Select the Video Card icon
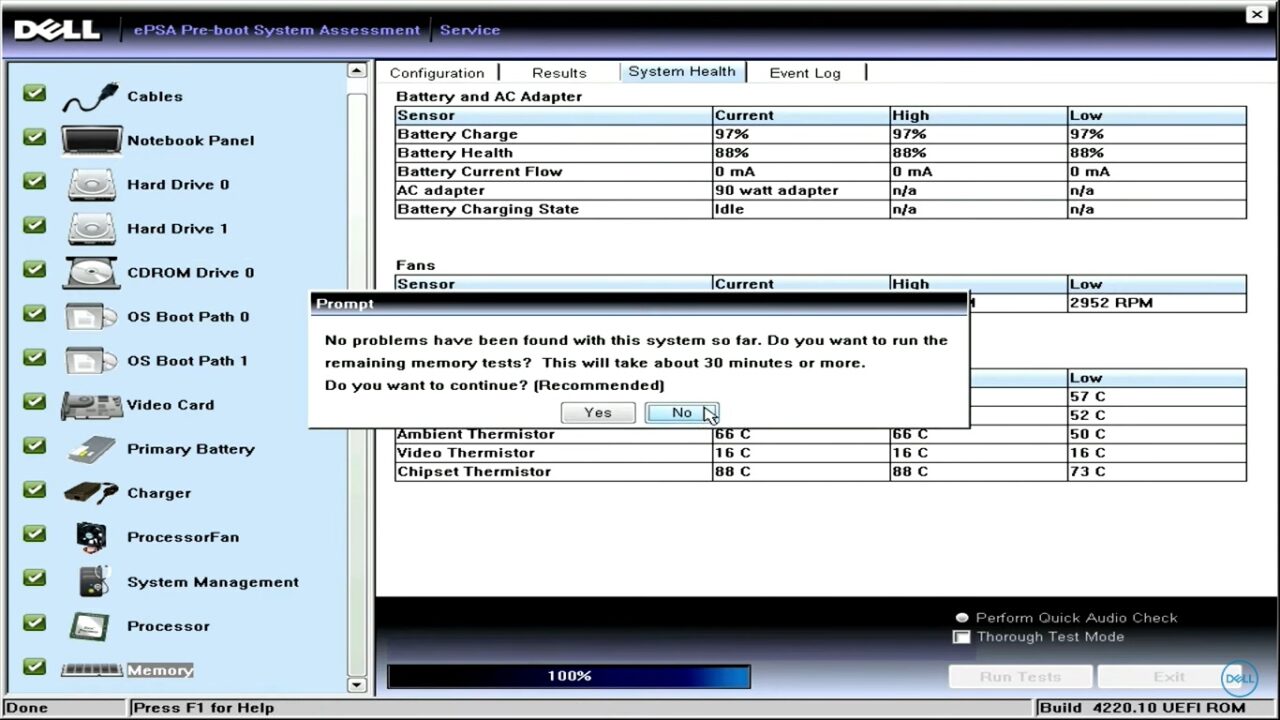This screenshot has width=1280, height=720. point(91,405)
